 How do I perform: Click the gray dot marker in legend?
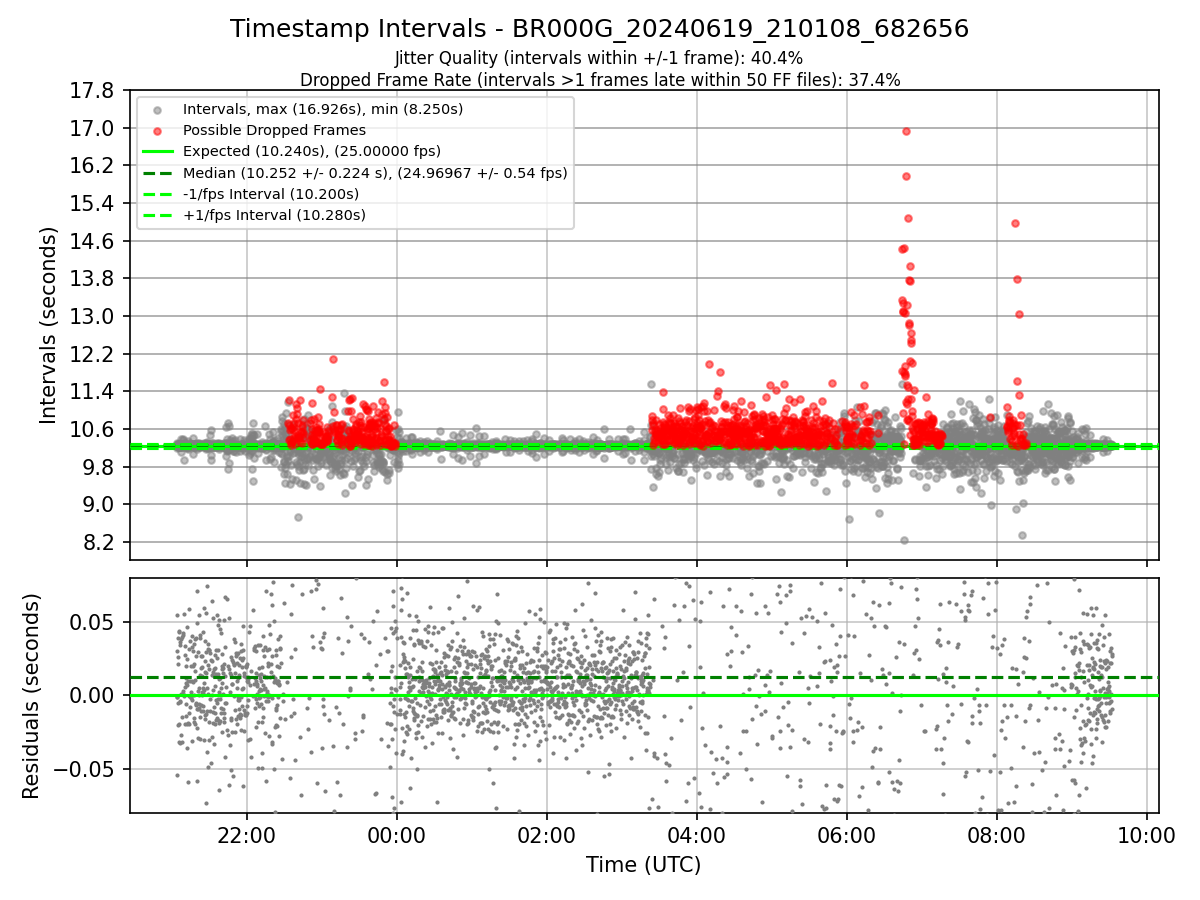(x=157, y=109)
